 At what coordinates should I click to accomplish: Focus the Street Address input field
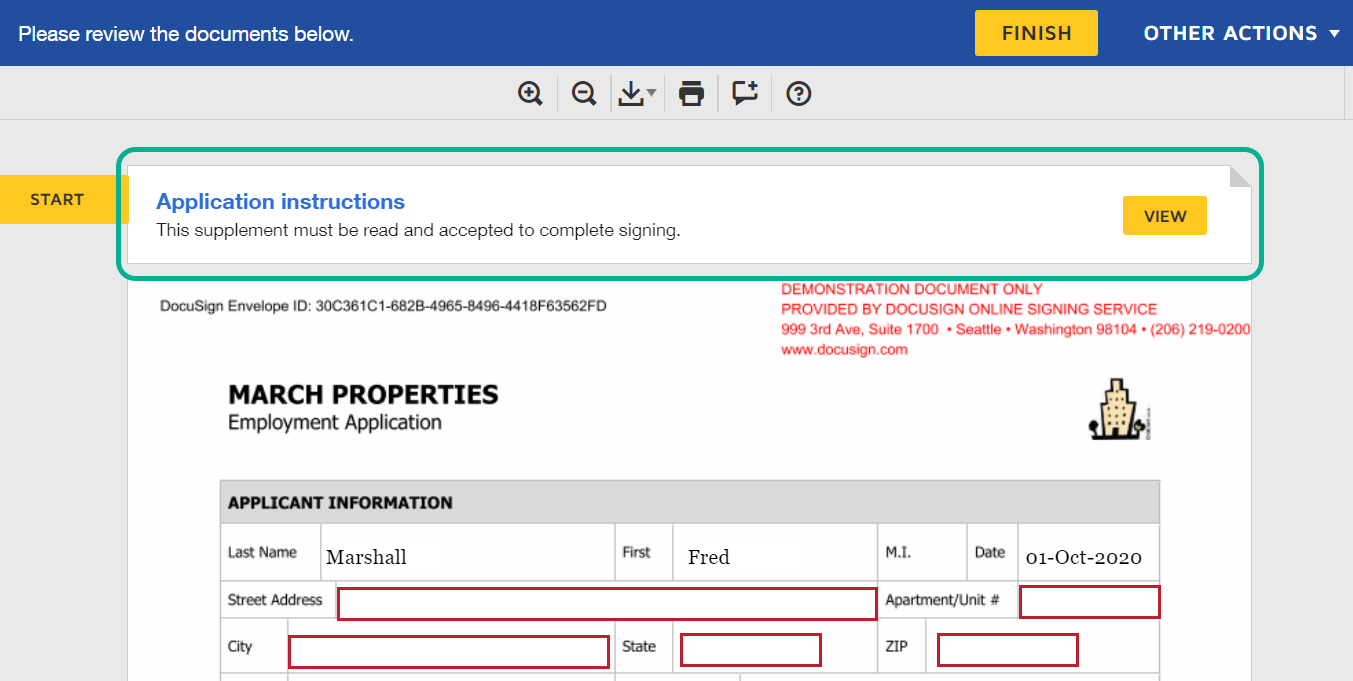607,604
